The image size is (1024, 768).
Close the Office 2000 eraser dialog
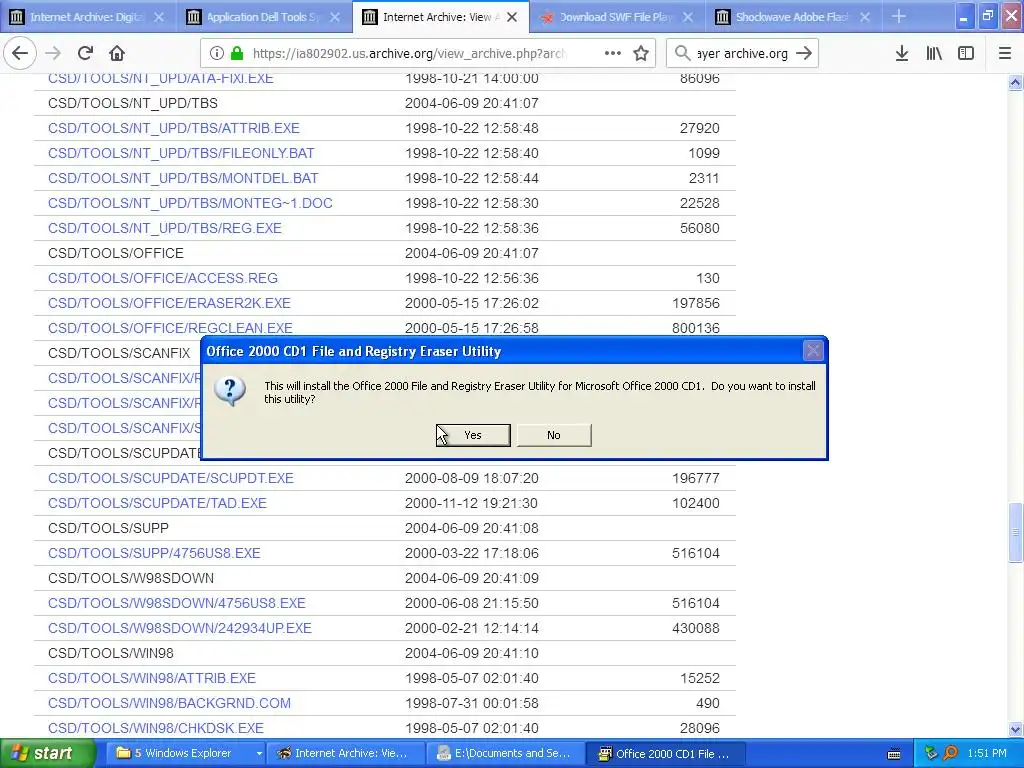813,351
